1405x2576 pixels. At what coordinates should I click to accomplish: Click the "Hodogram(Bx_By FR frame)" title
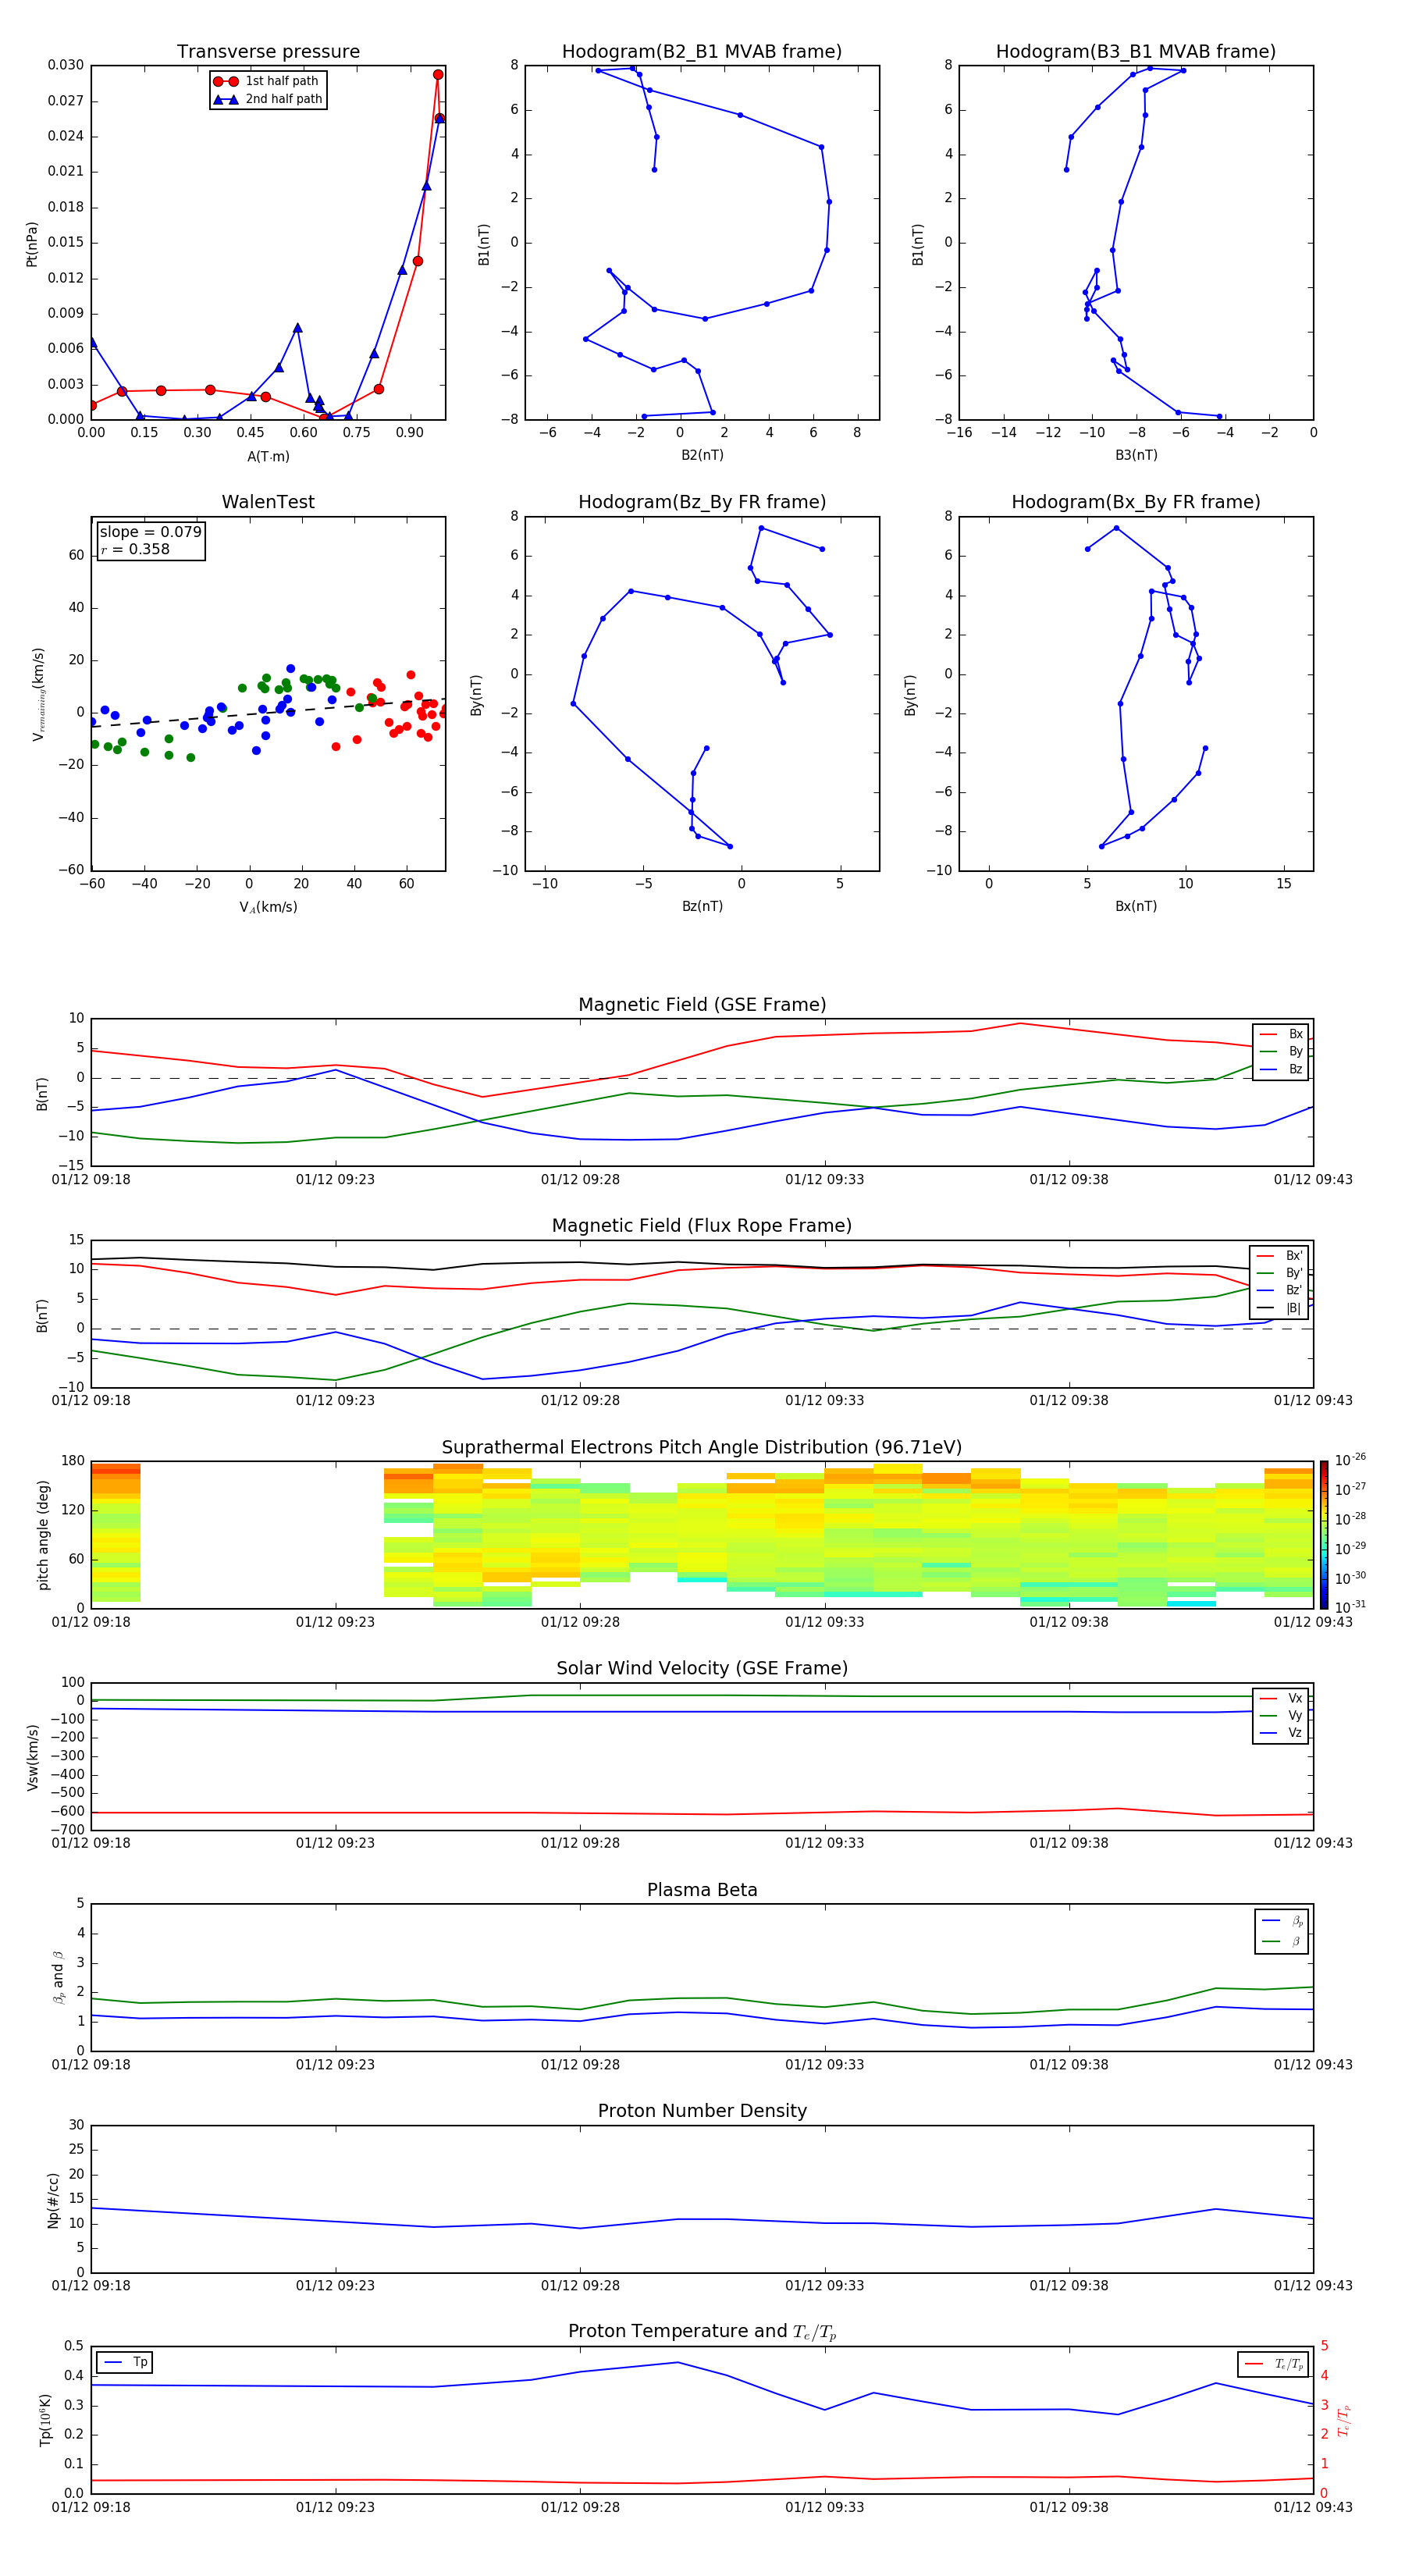(x=1136, y=502)
